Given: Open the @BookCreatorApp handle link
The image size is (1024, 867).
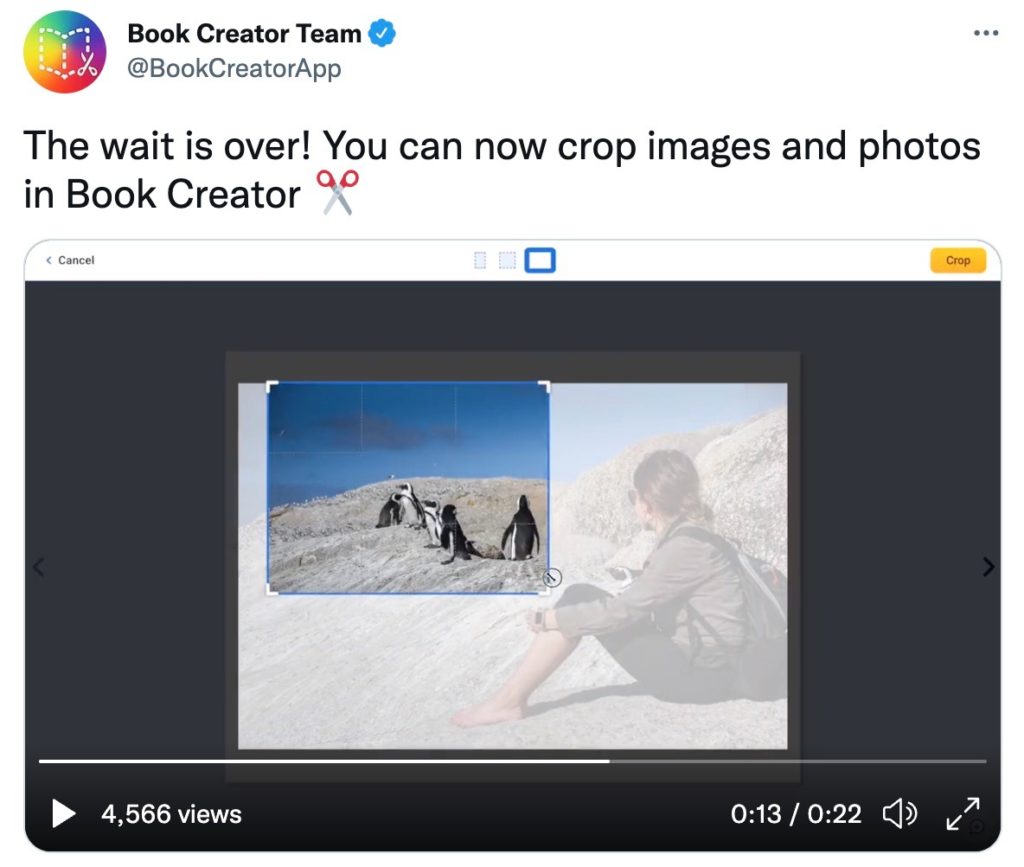Looking at the screenshot, I should pos(234,68).
